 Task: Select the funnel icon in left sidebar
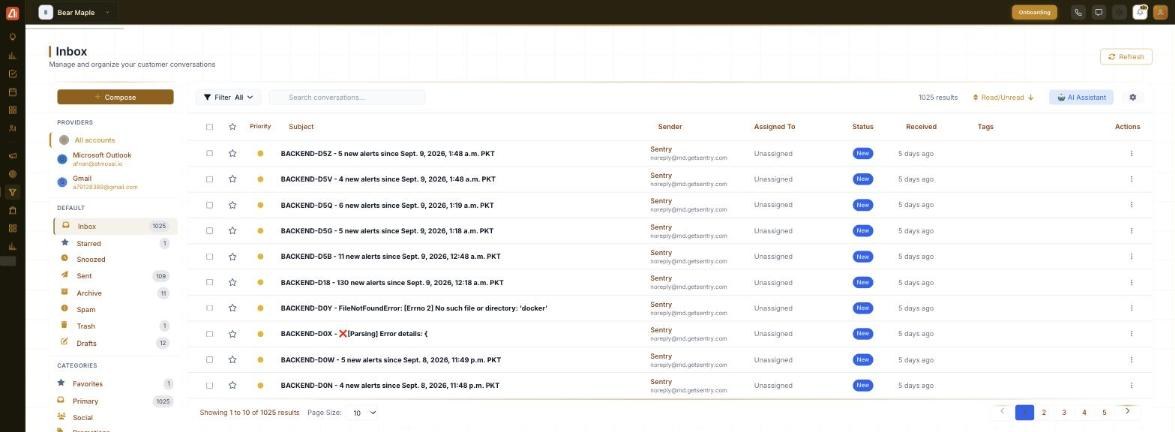pyautogui.click(x=12, y=192)
